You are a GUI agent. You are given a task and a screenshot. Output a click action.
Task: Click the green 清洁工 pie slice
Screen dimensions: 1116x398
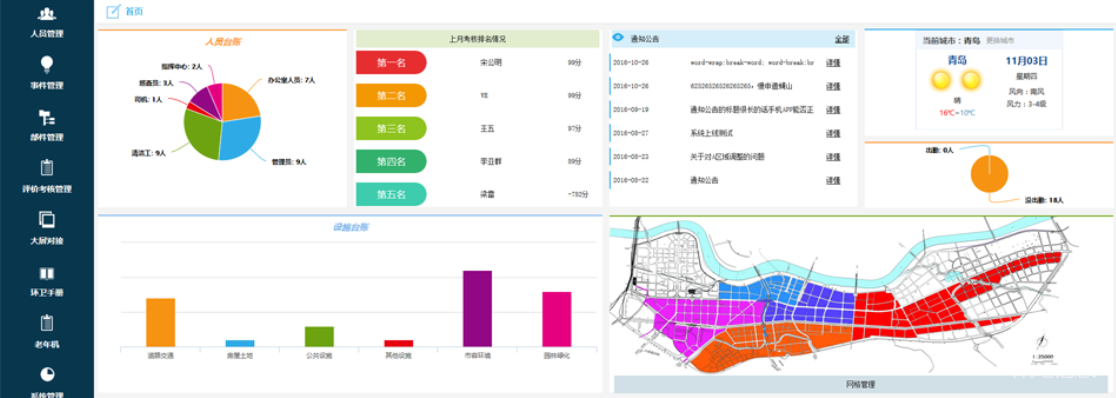coord(202,135)
